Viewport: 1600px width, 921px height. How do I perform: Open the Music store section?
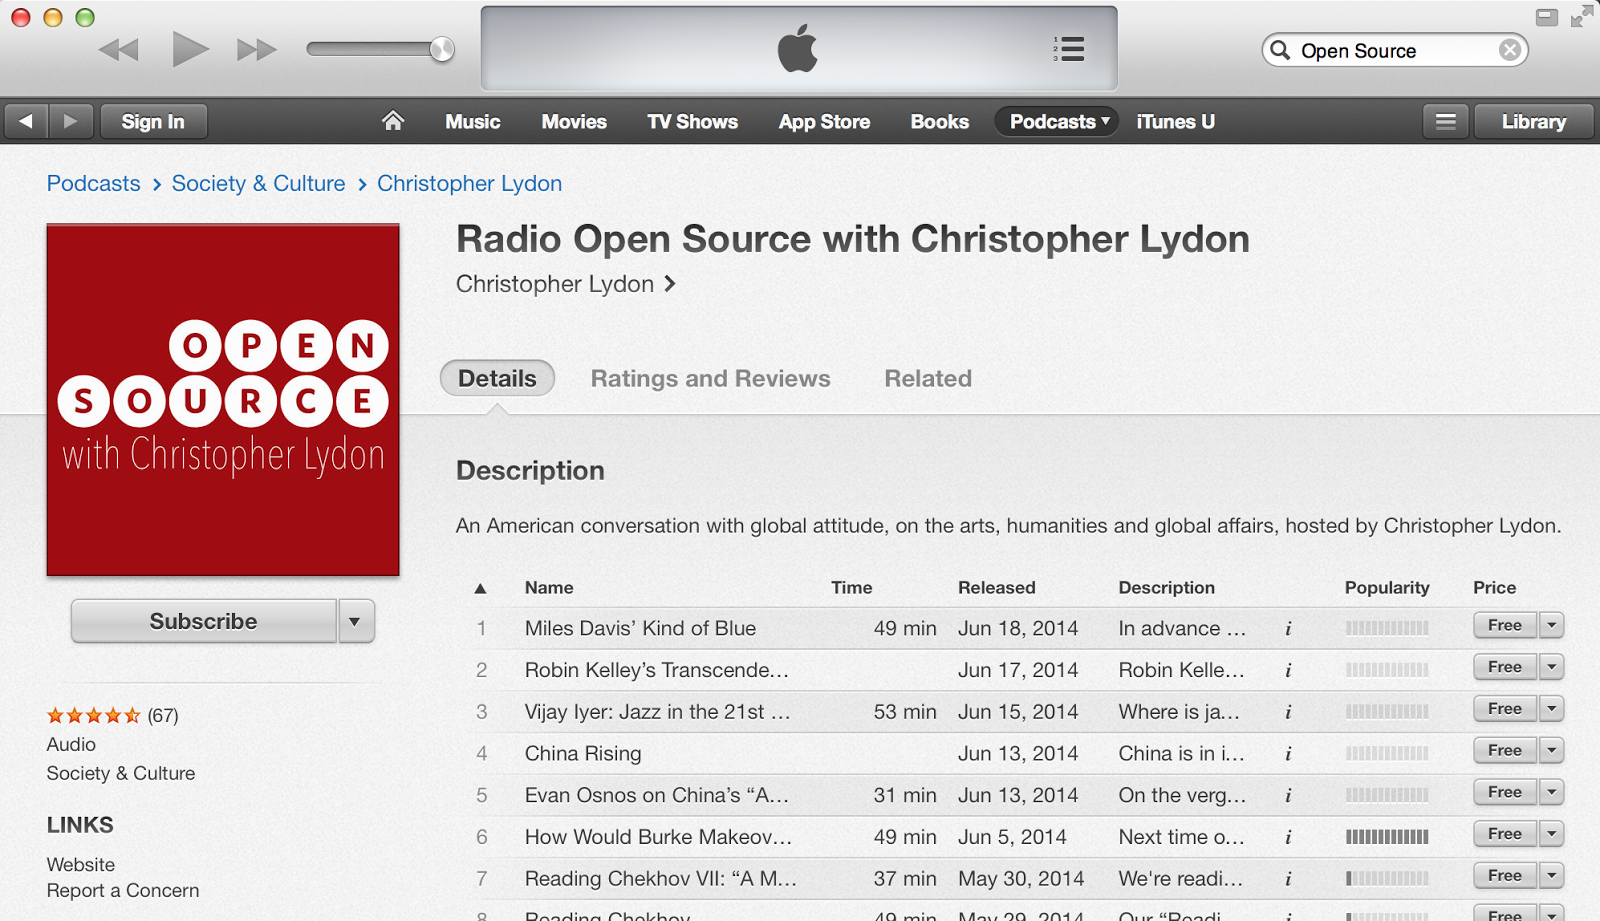coord(473,121)
